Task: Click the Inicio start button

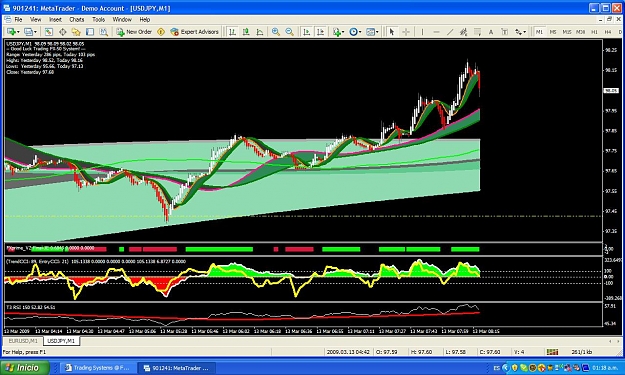Action: pos(25,368)
